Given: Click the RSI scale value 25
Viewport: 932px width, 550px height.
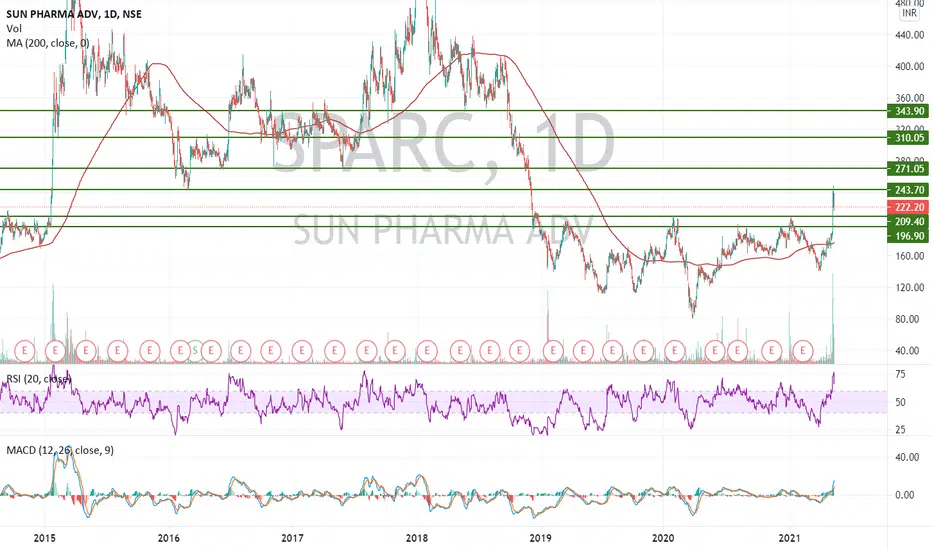Looking at the screenshot, I should (x=900, y=429).
